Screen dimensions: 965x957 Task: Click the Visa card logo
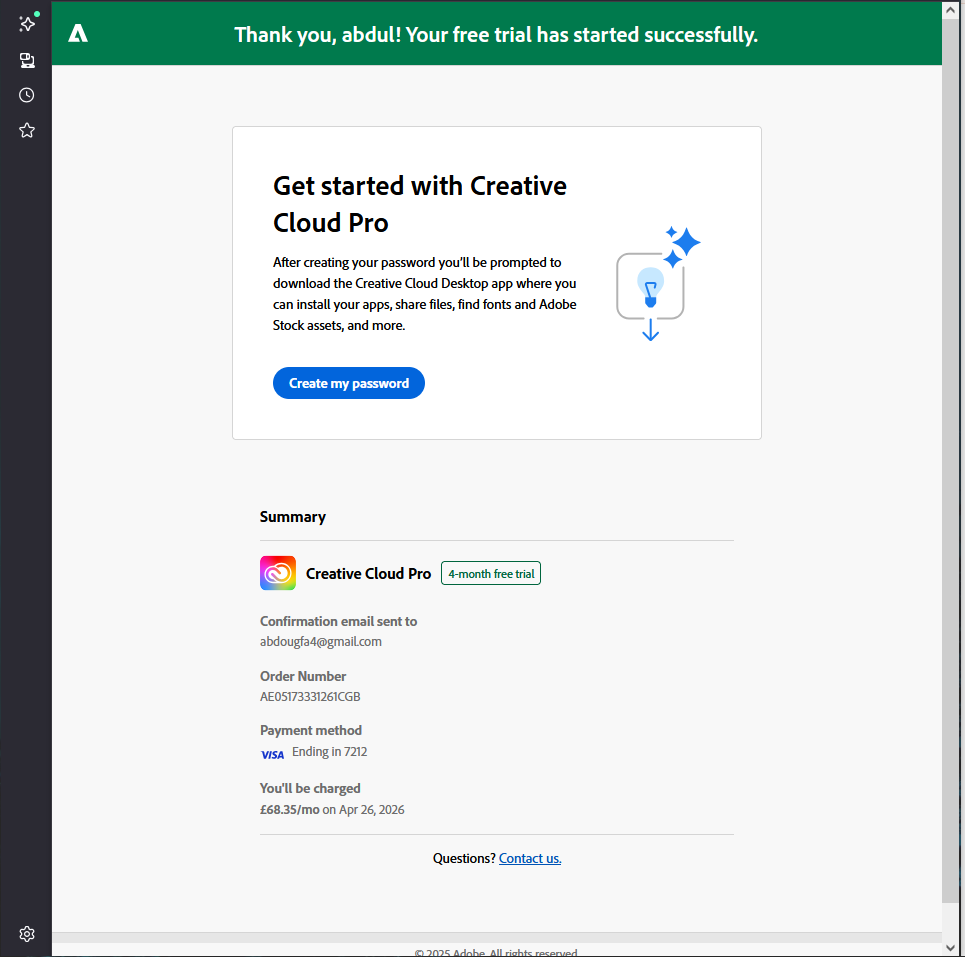[272, 755]
